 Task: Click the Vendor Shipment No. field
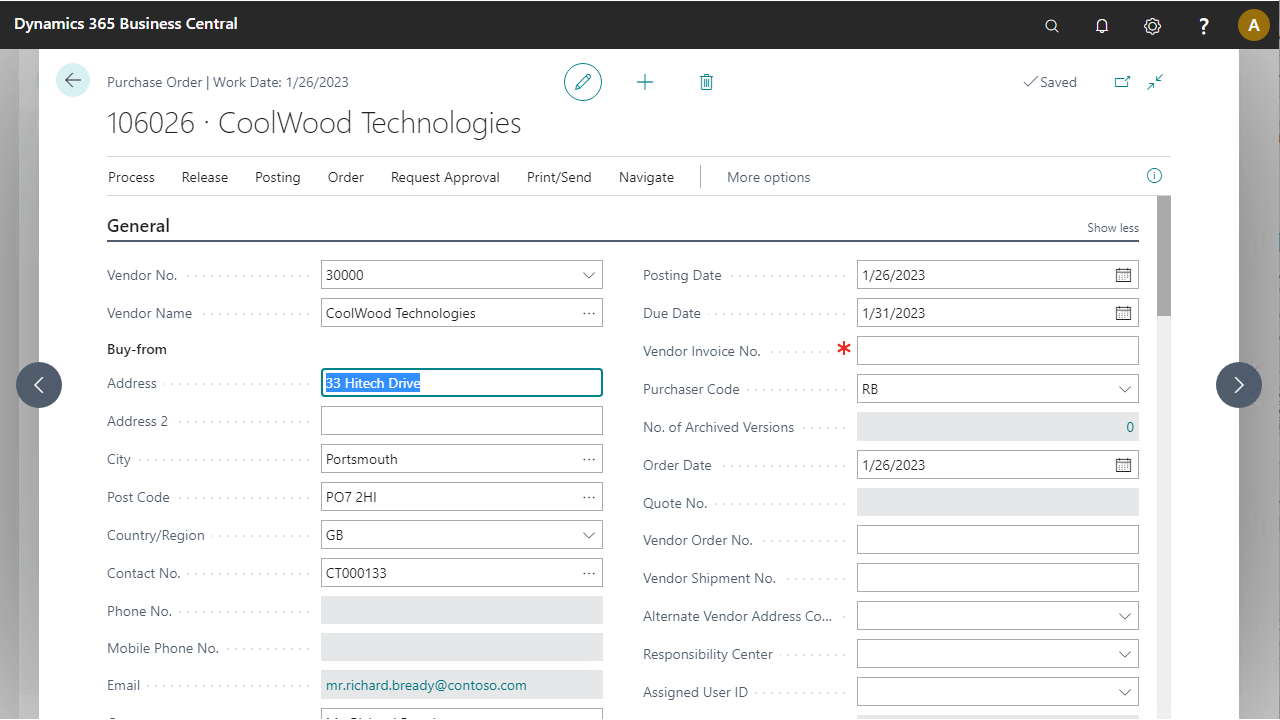tap(998, 578)
